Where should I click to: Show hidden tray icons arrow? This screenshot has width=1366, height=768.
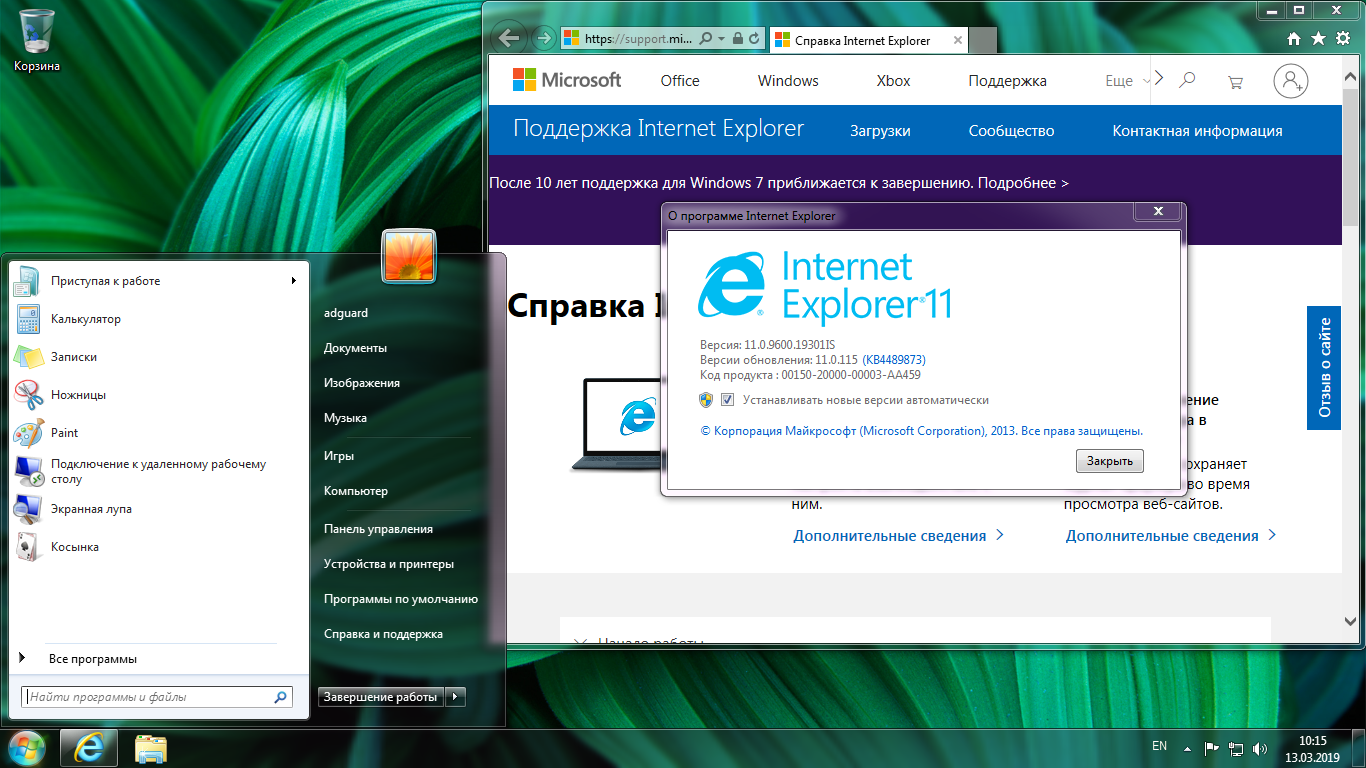(x=1187, y=748)
